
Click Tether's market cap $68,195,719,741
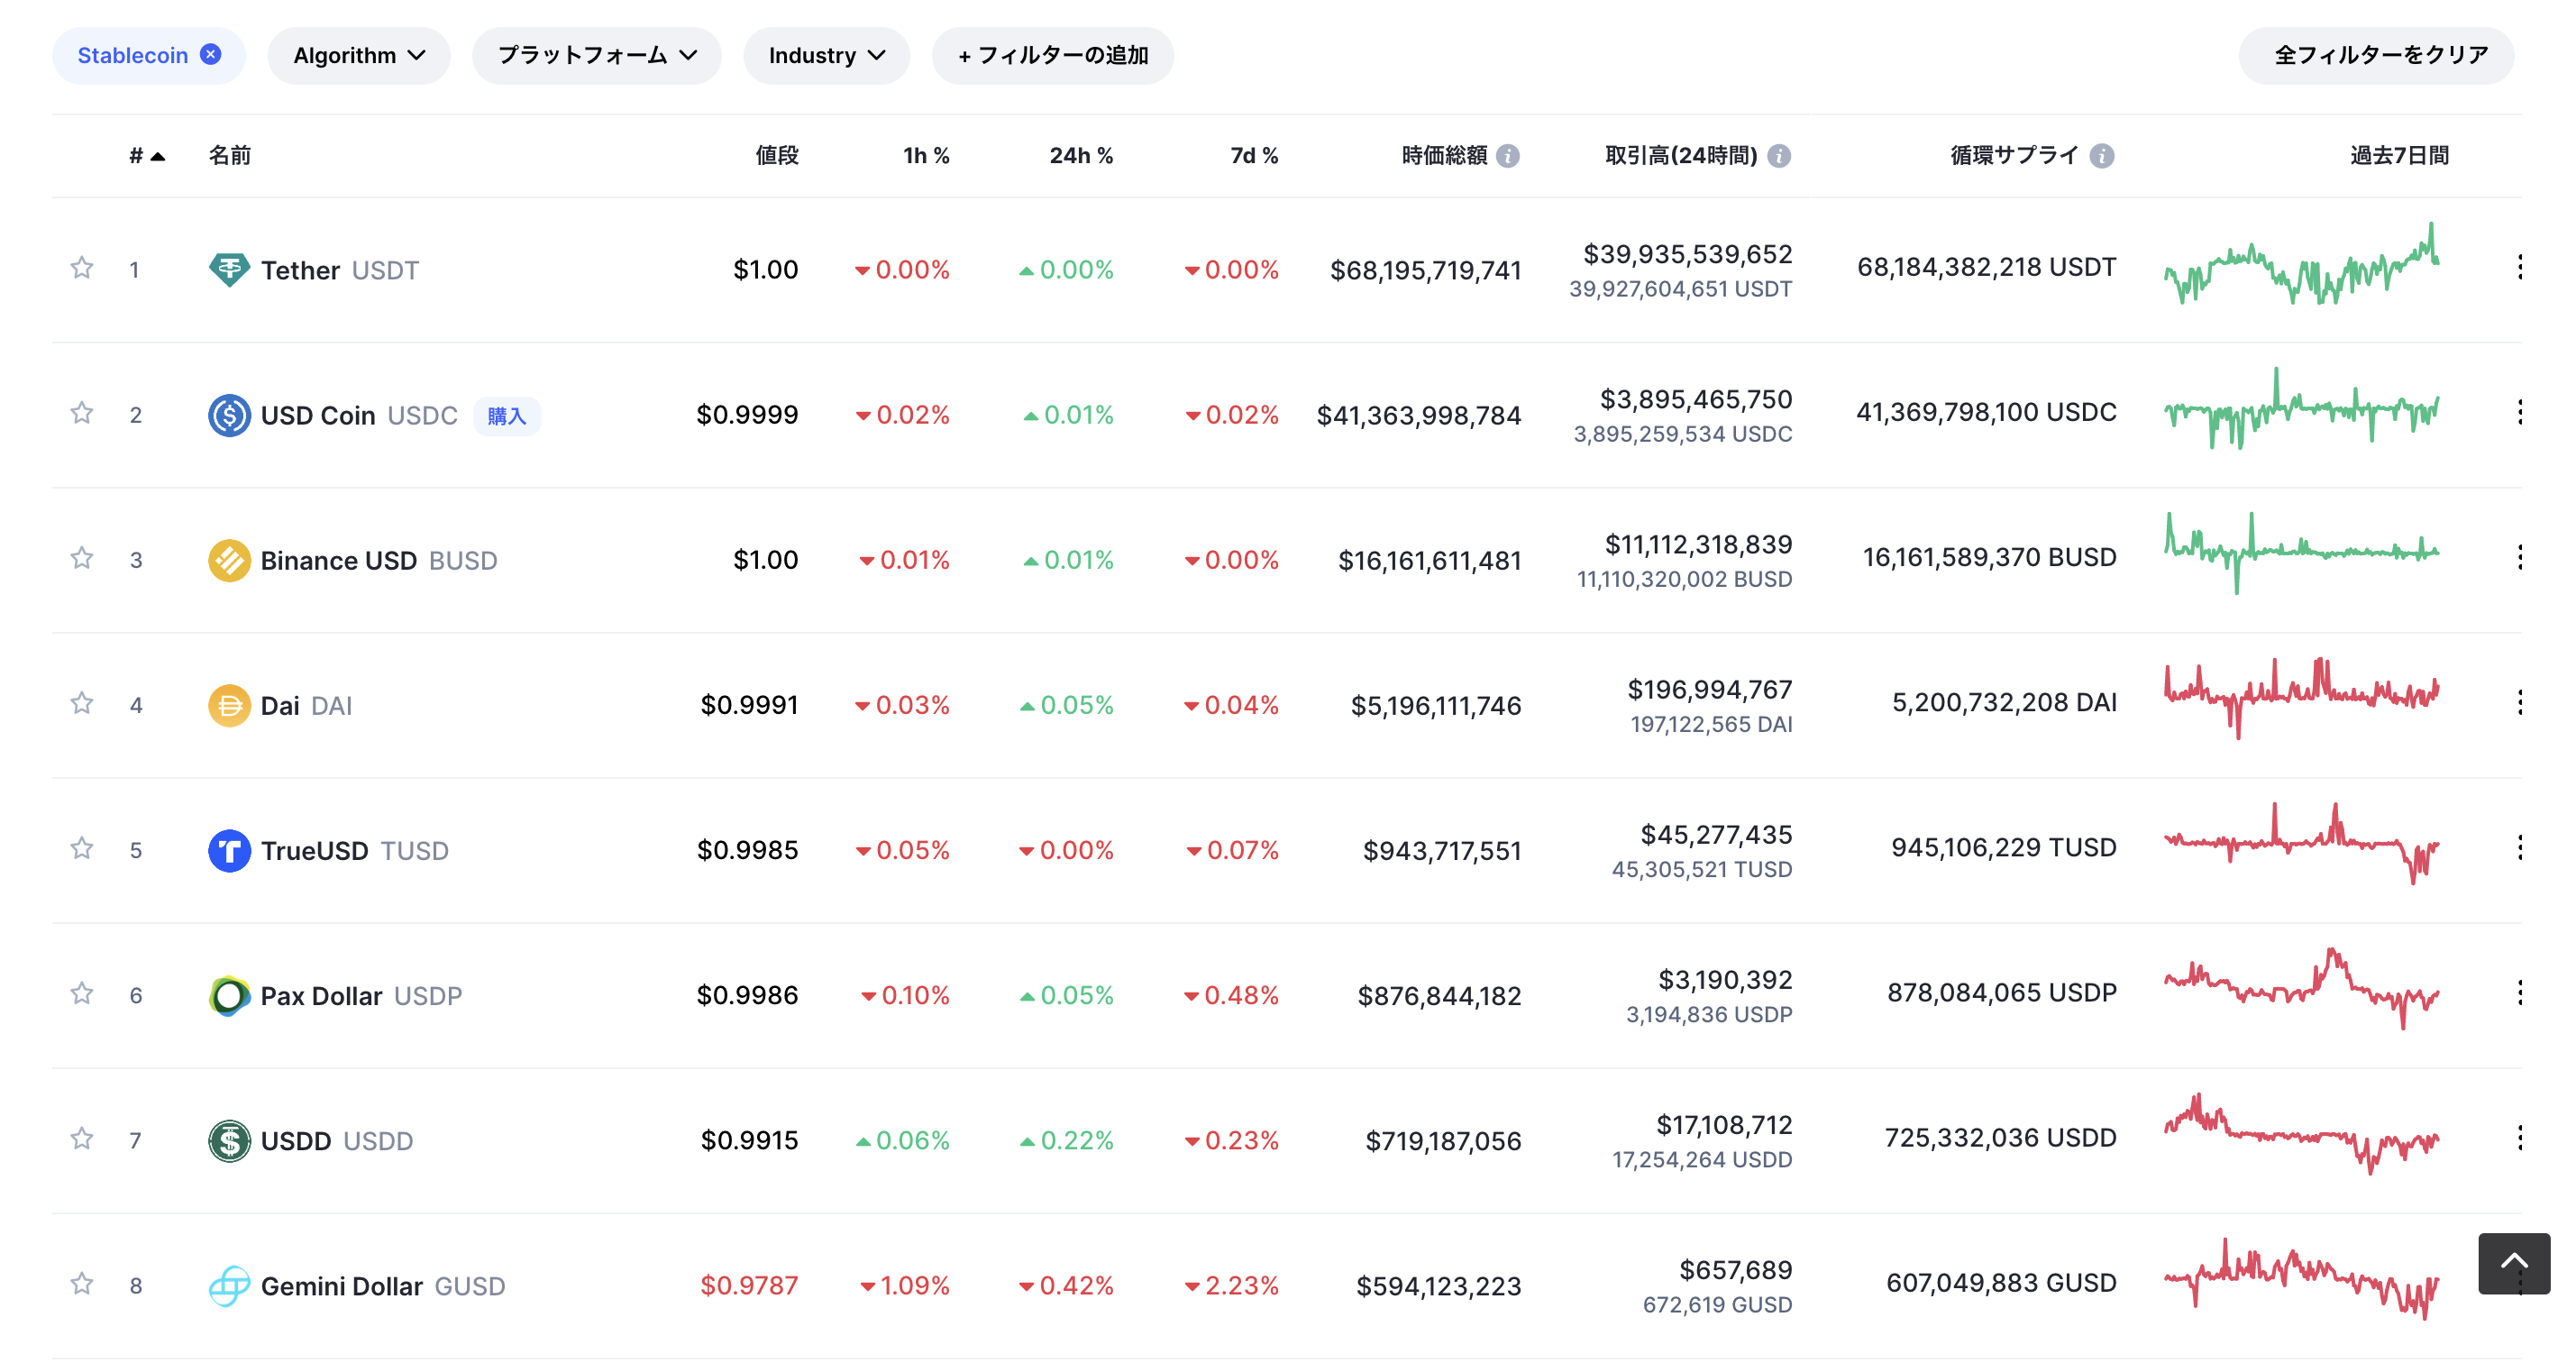pos(1425,270)
